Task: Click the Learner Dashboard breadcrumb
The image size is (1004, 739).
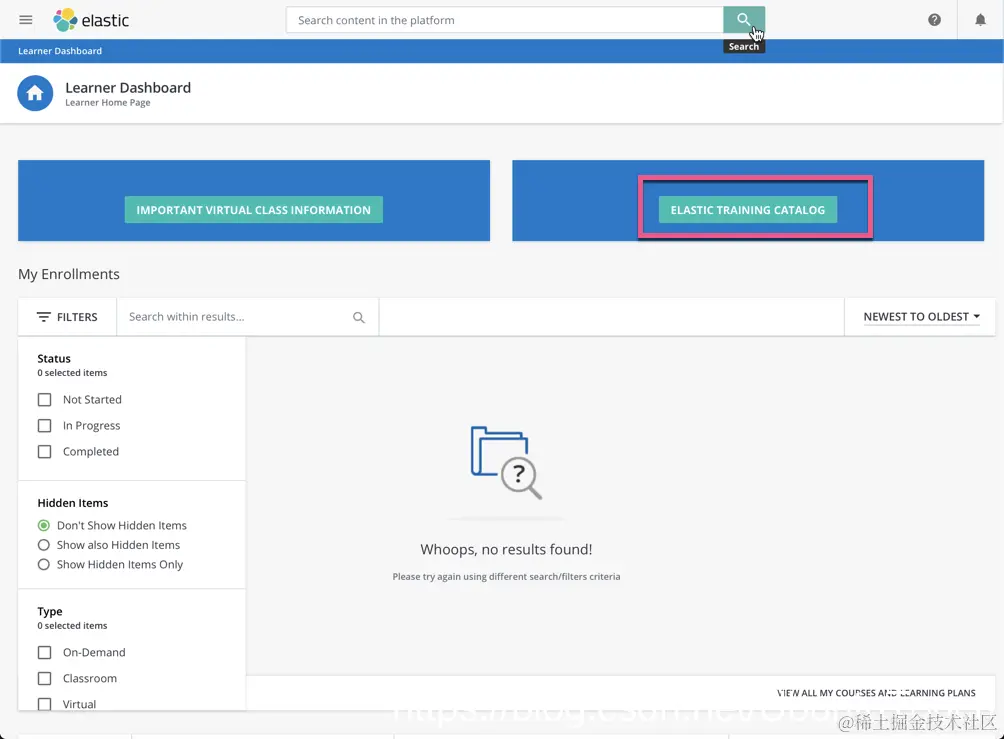Action: click(60, 51)
